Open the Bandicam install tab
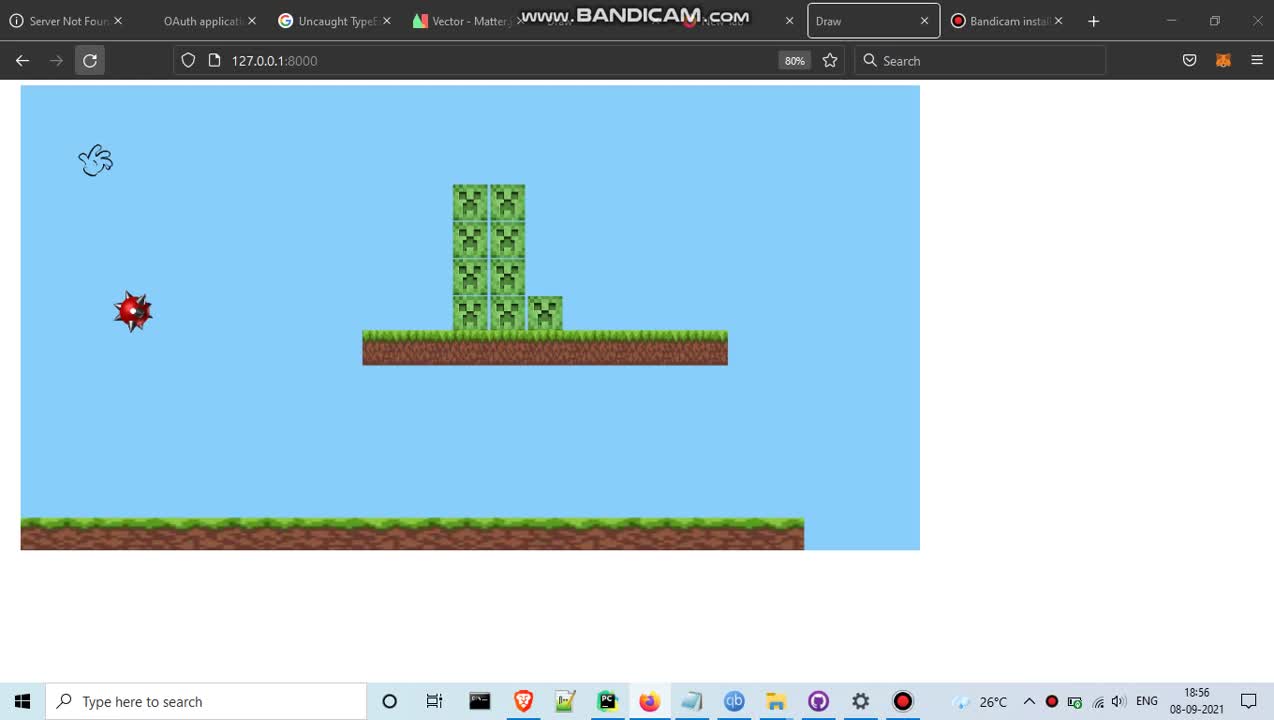The width and height of the screenshot is (1274, 720). (x=1000, y=21)
